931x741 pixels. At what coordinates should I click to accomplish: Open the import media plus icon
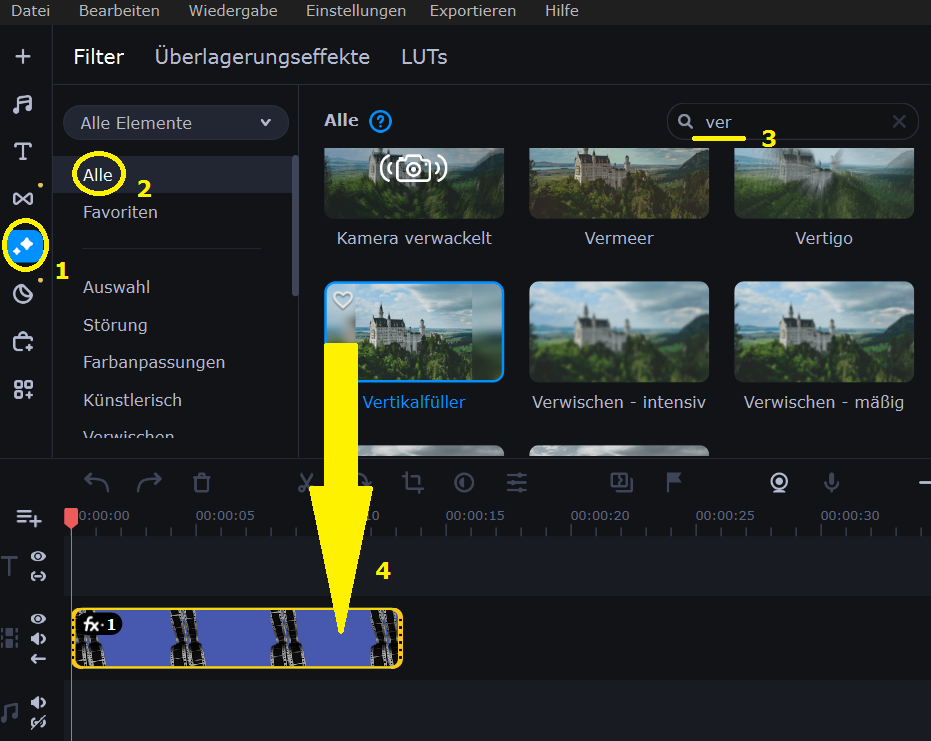coord(23,56)
